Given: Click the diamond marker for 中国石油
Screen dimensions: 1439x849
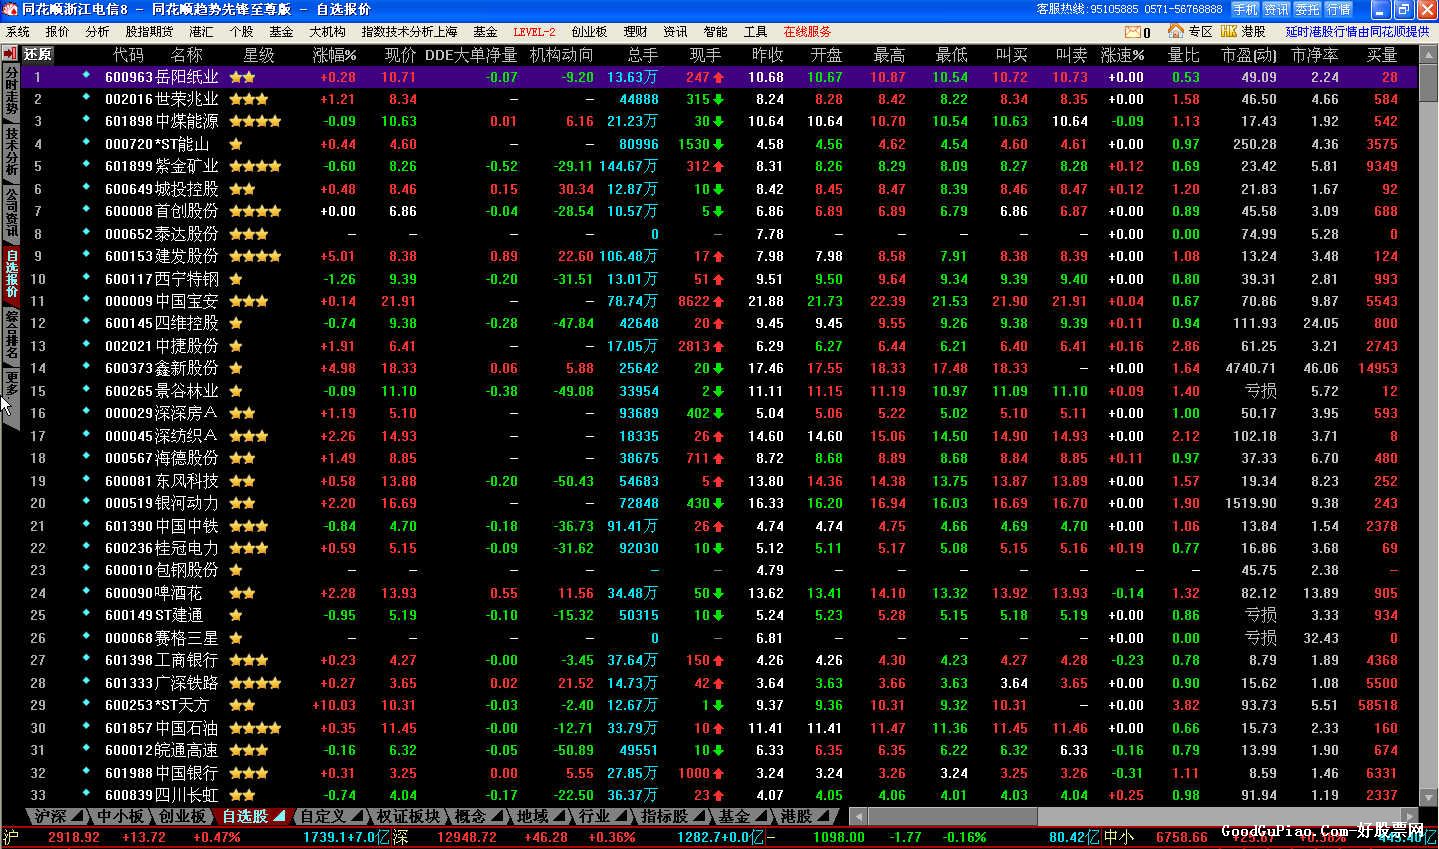Looking at the screenshot, I should [87, 727].
